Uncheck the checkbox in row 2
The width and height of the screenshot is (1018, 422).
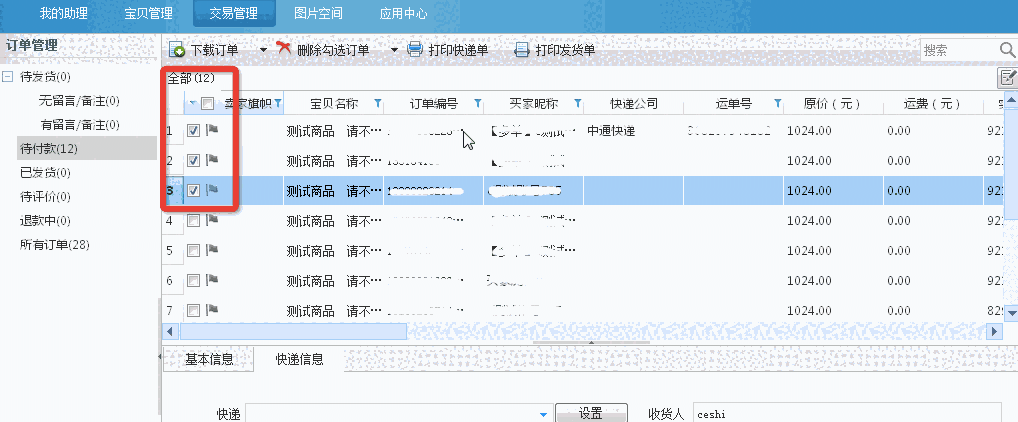[193, 160]
